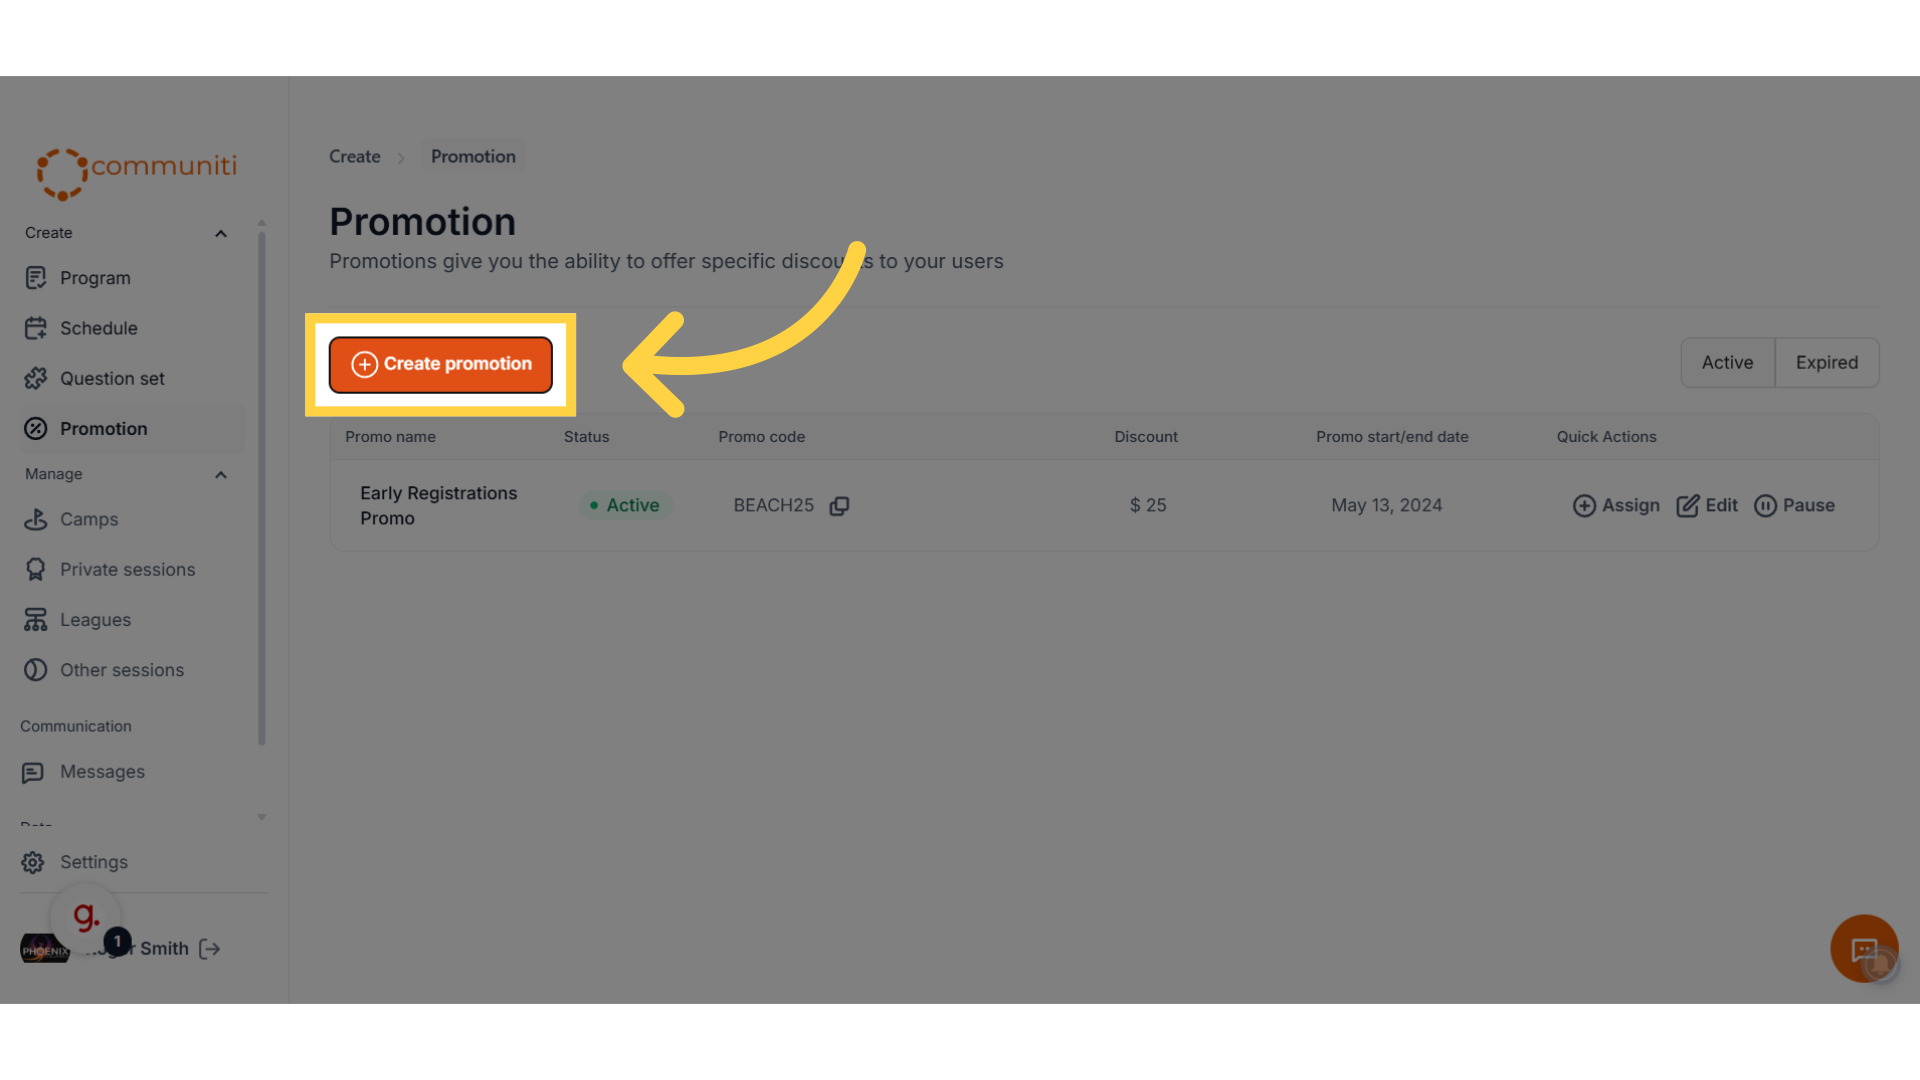Image resolution: width=1920 pixels, height=1080 pixels.
Task: Switch filter to Expired promotions
Action: point(1826,363)
